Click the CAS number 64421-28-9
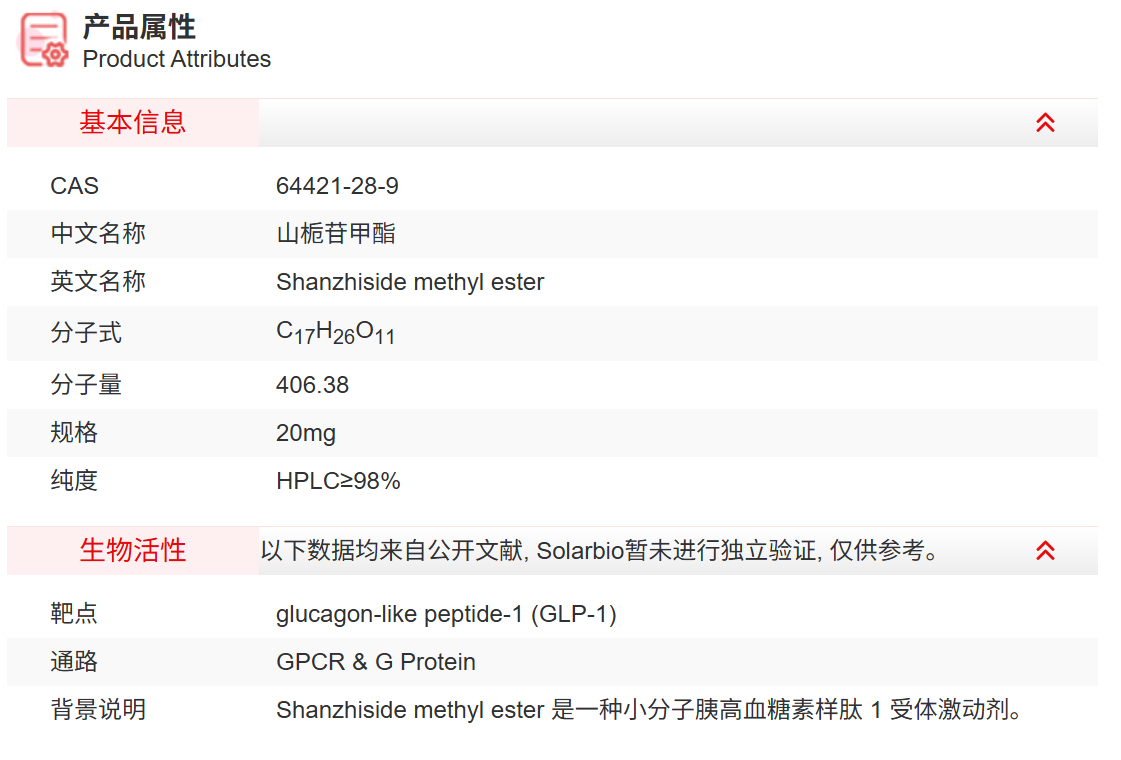This screenshot has width=1121, height=760. click(x=337, y=186)
